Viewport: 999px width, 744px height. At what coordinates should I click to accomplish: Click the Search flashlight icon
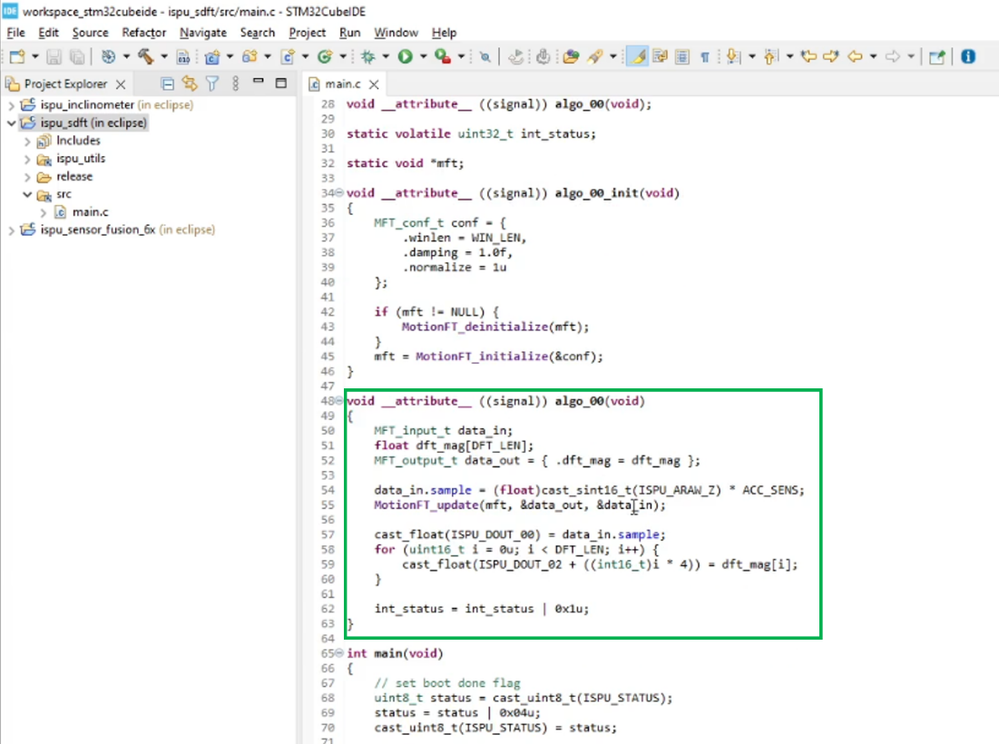coord(595,57)
